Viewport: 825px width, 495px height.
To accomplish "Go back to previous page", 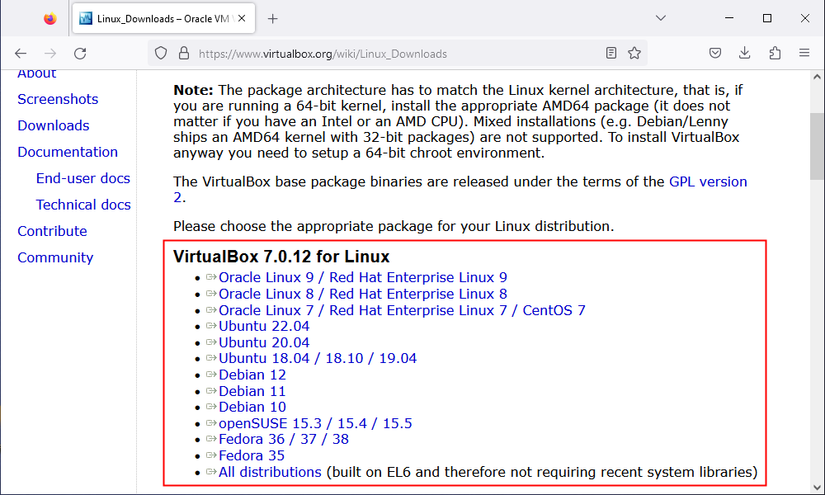I will click(20, 53).
